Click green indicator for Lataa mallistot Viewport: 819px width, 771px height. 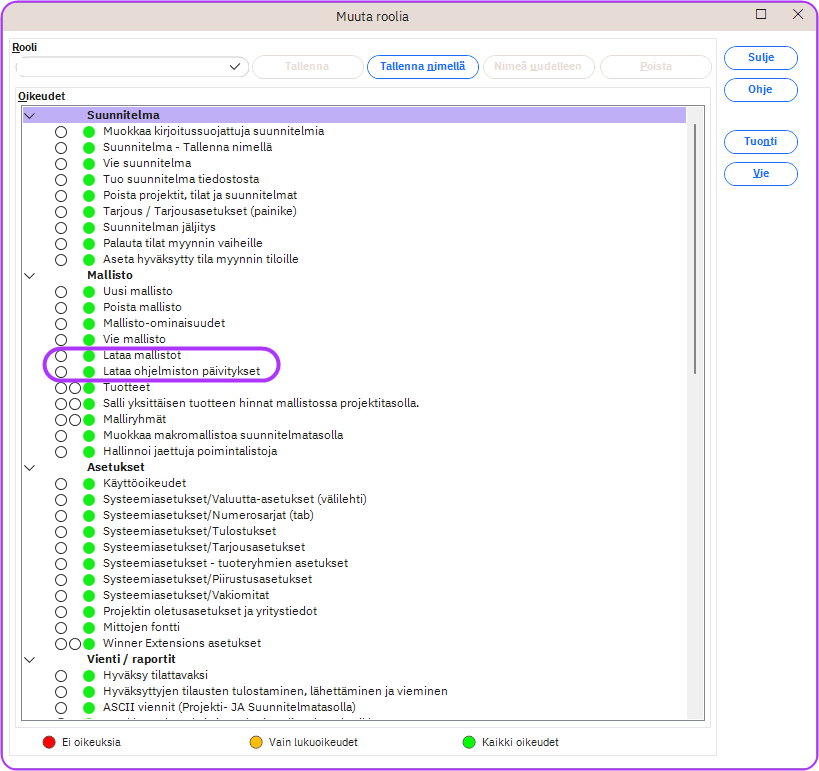(x=89, y=355)
